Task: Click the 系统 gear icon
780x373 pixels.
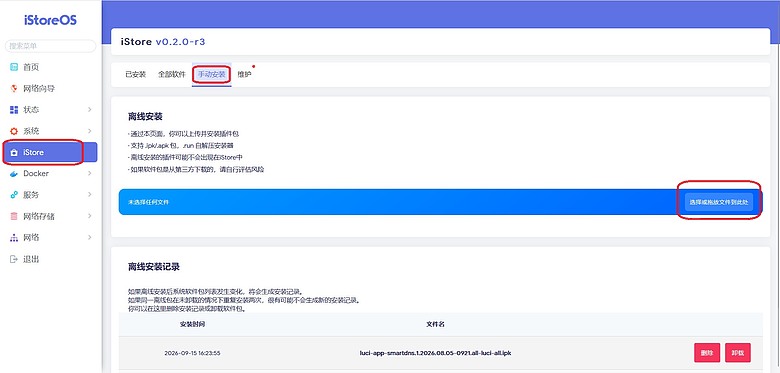Action: pos(14,131)
